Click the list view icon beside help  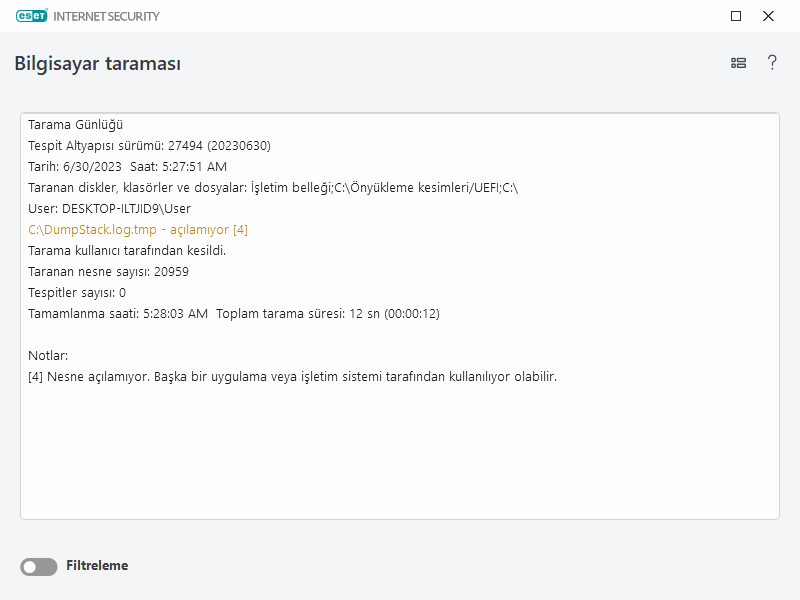(x=738, y=63)
